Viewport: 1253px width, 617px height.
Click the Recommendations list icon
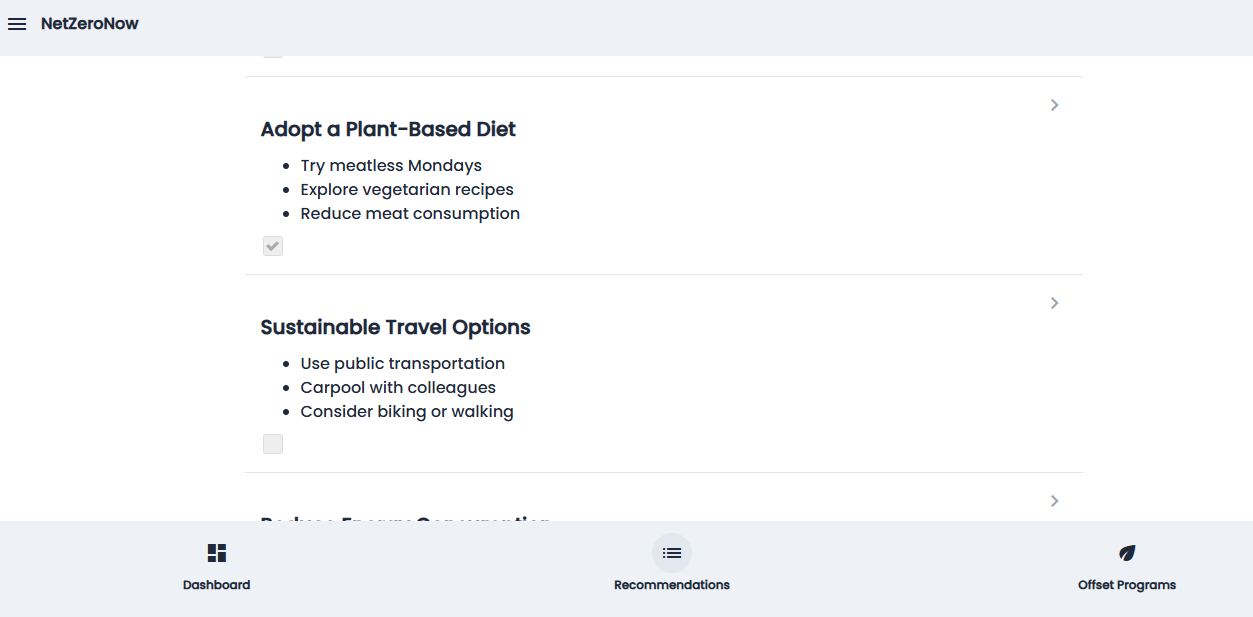click(672, 553)
